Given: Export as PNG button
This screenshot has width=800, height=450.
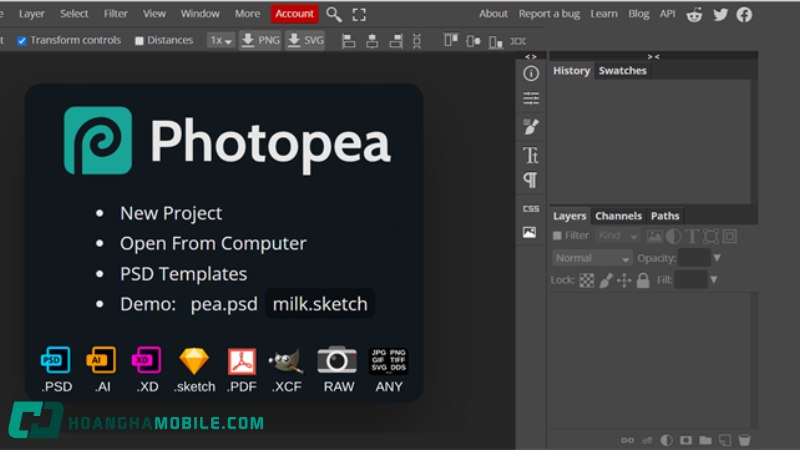Looking at the screenshot, I should click(x=259, y=41).
